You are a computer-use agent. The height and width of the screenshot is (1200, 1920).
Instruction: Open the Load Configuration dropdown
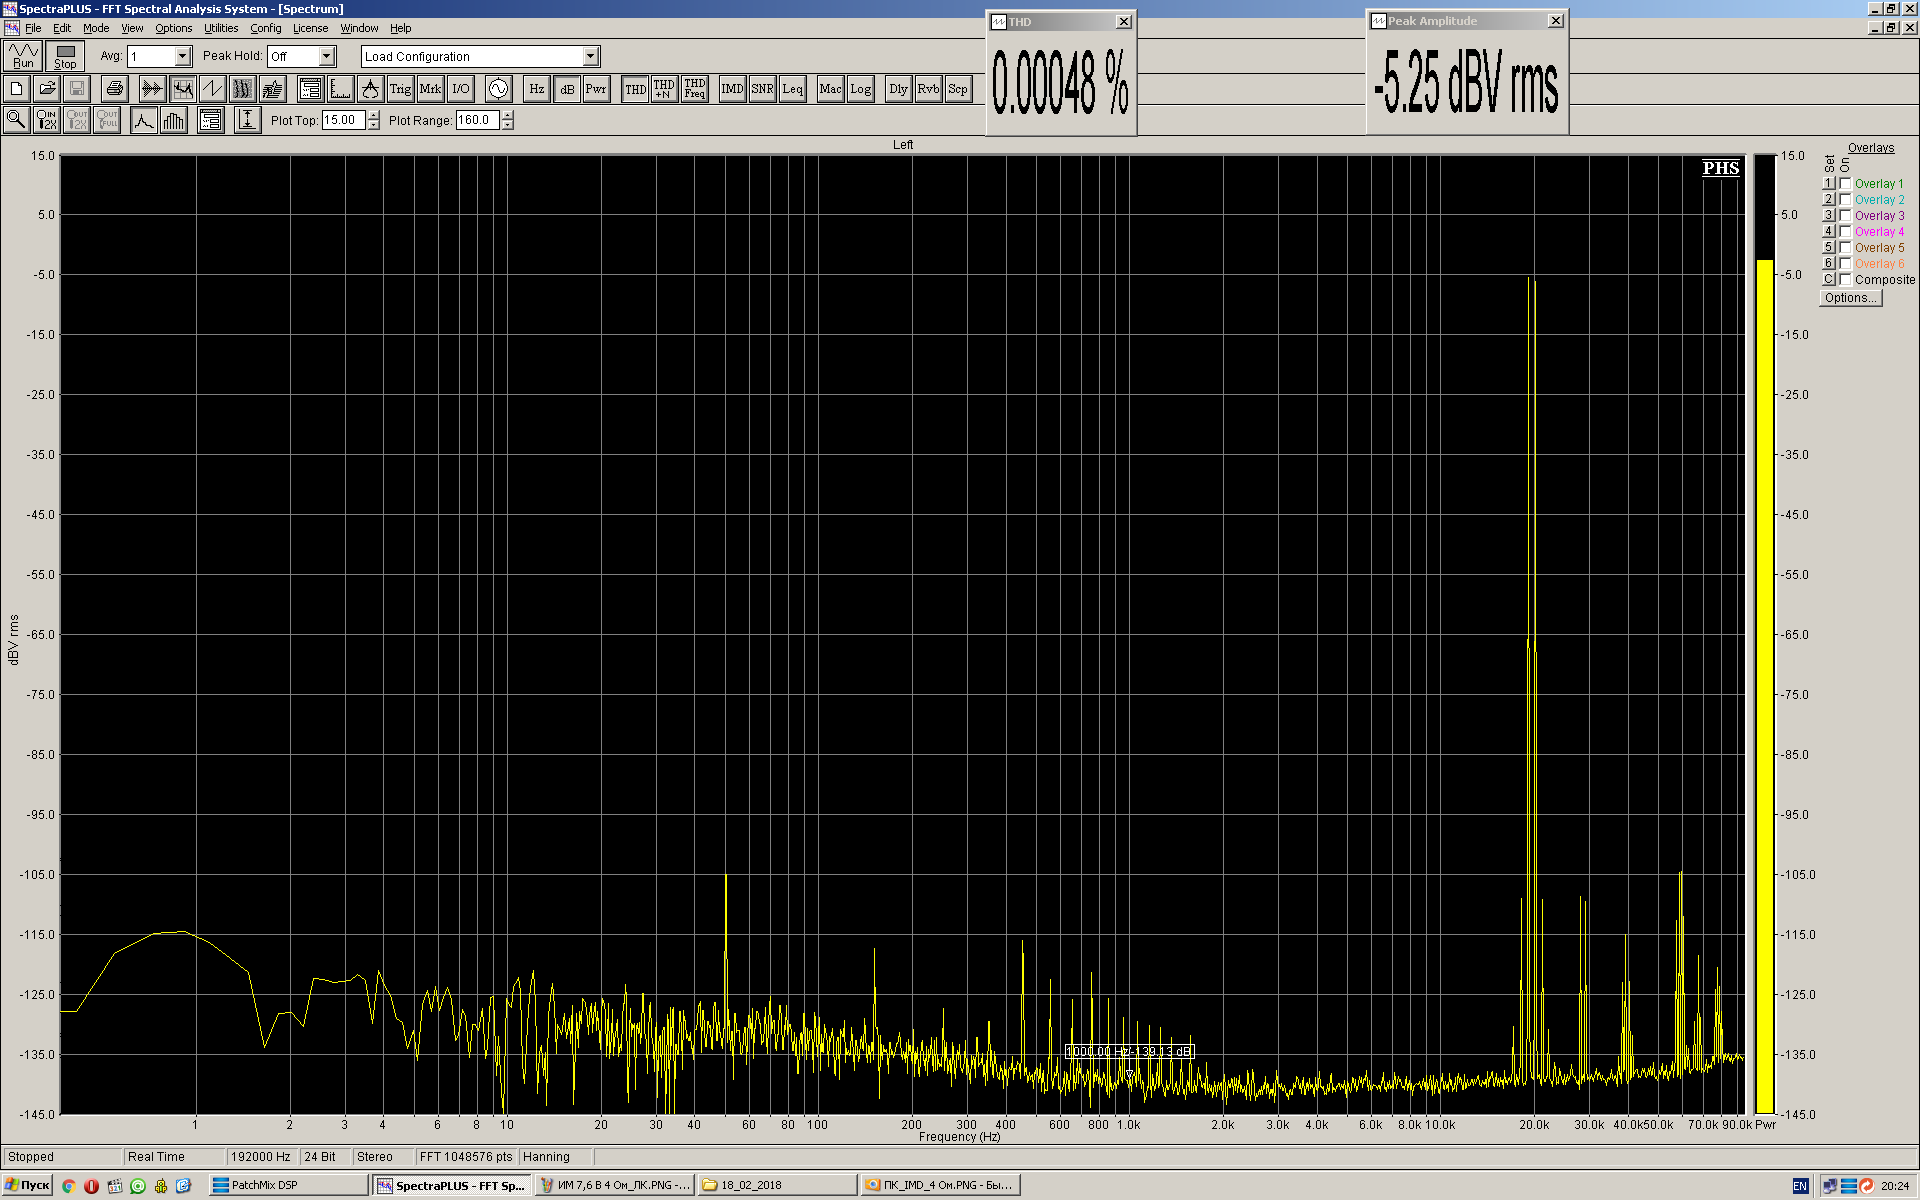pyautogui.click(x=591, y=57)
